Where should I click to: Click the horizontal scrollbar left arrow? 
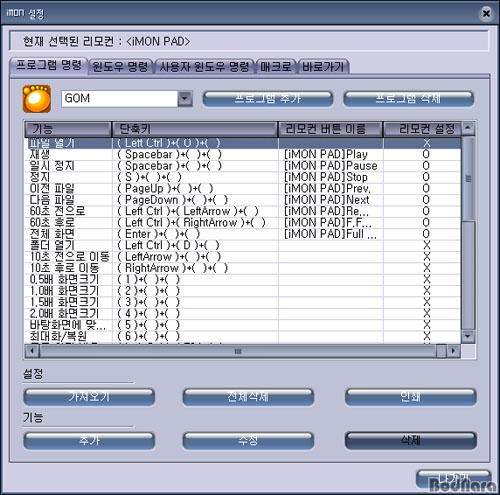(x=32, y=351)
